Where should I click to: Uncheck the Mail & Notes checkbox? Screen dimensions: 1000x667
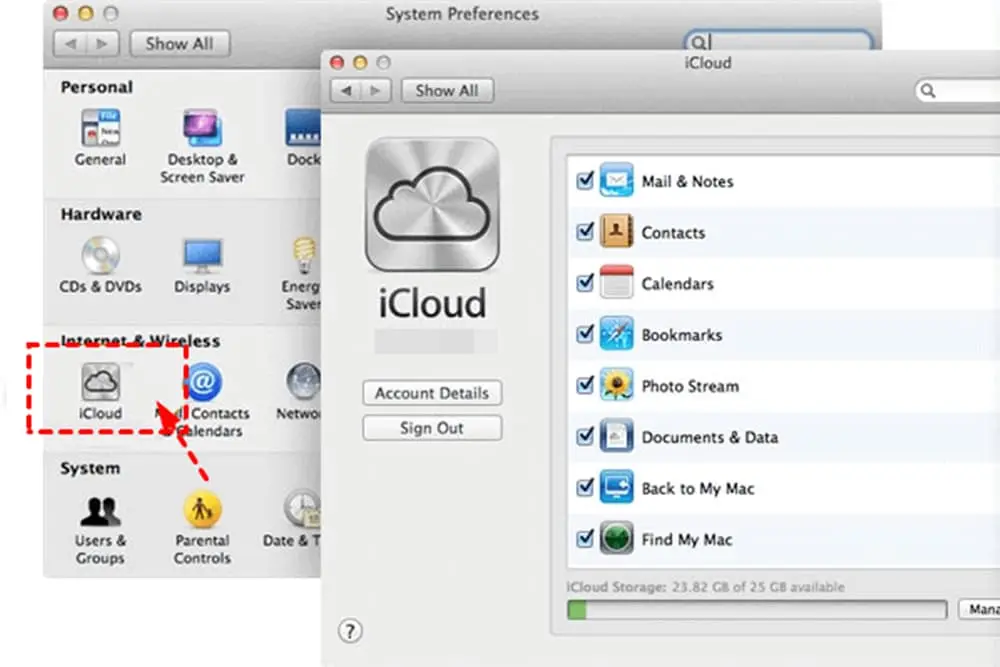[586, 181]
